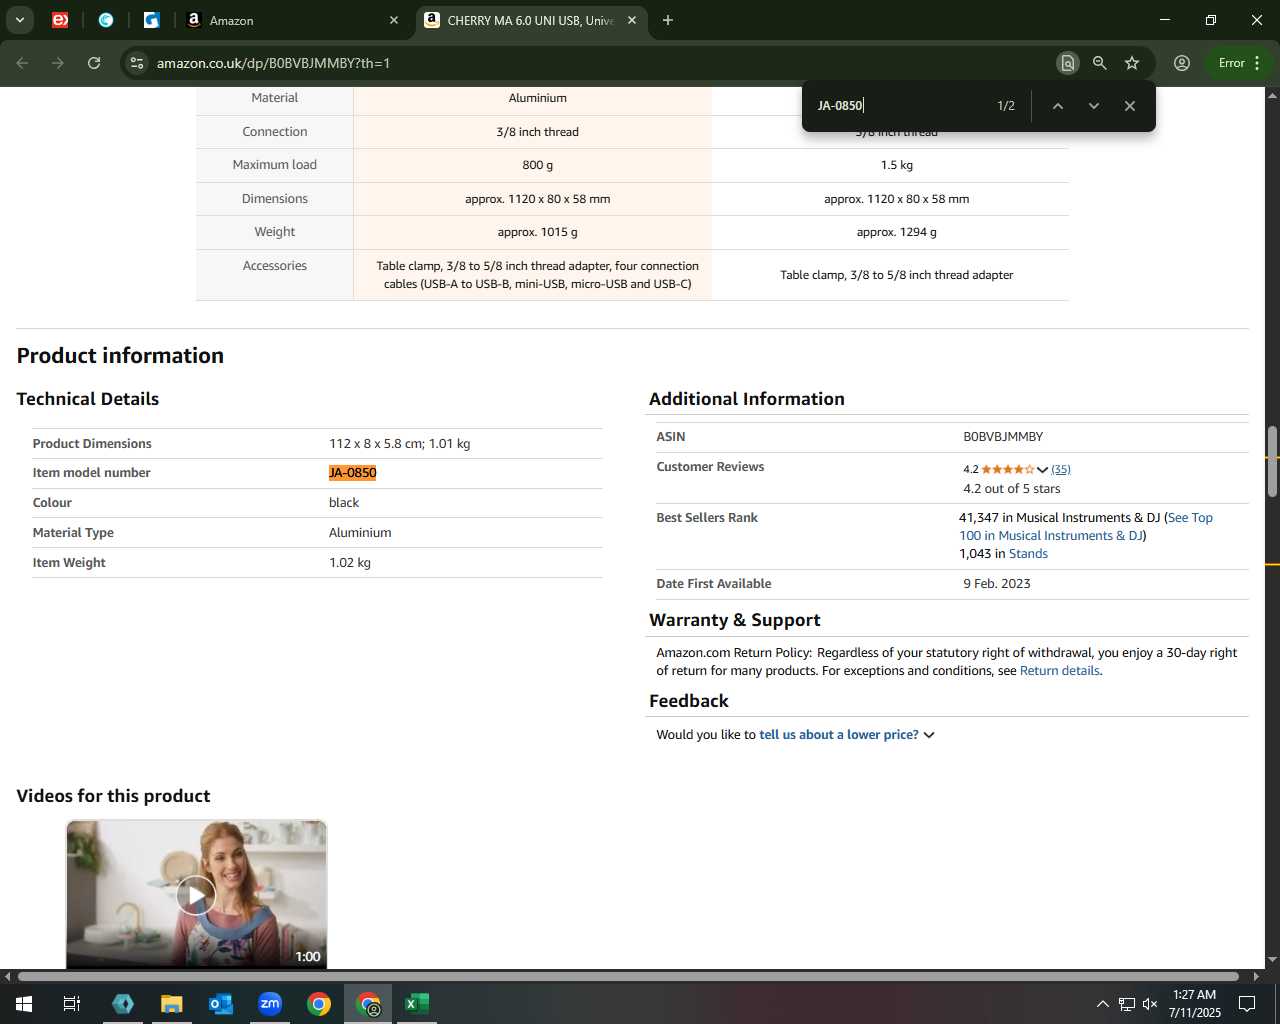Go forward one page
The width and height of the screenshot is (1280, 1024).
pyautogui.click(x=58, y=63)
